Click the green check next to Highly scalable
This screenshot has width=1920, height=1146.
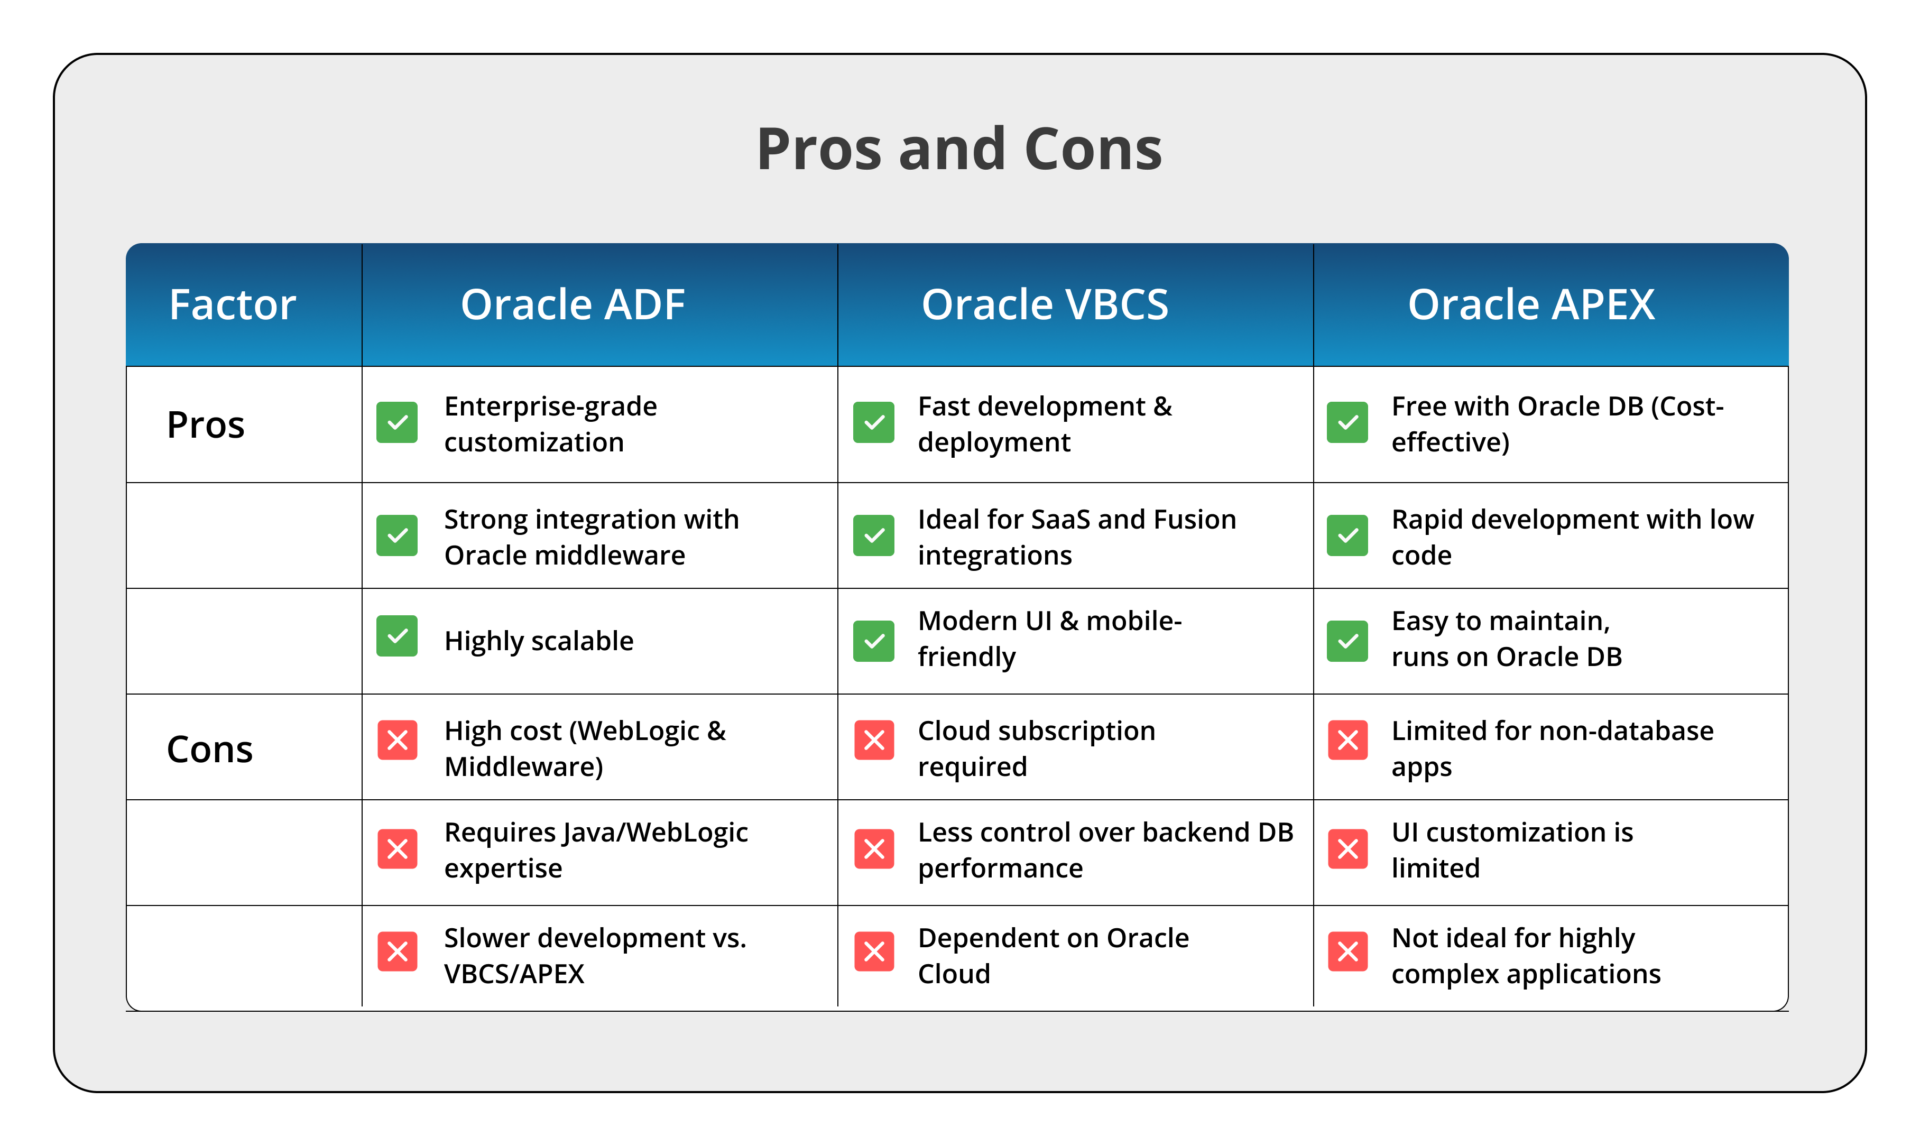coord(397,636)
